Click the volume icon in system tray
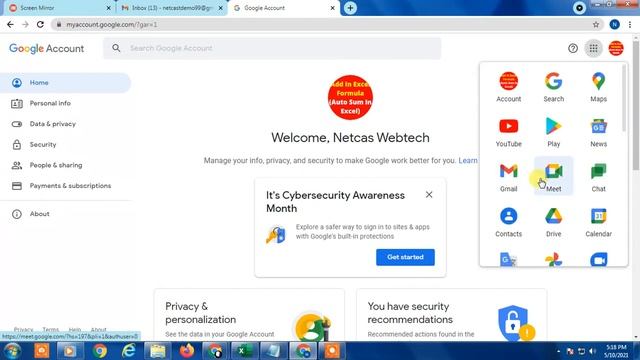The height and width of the screenshot is (360, 640). click(593, 351)
